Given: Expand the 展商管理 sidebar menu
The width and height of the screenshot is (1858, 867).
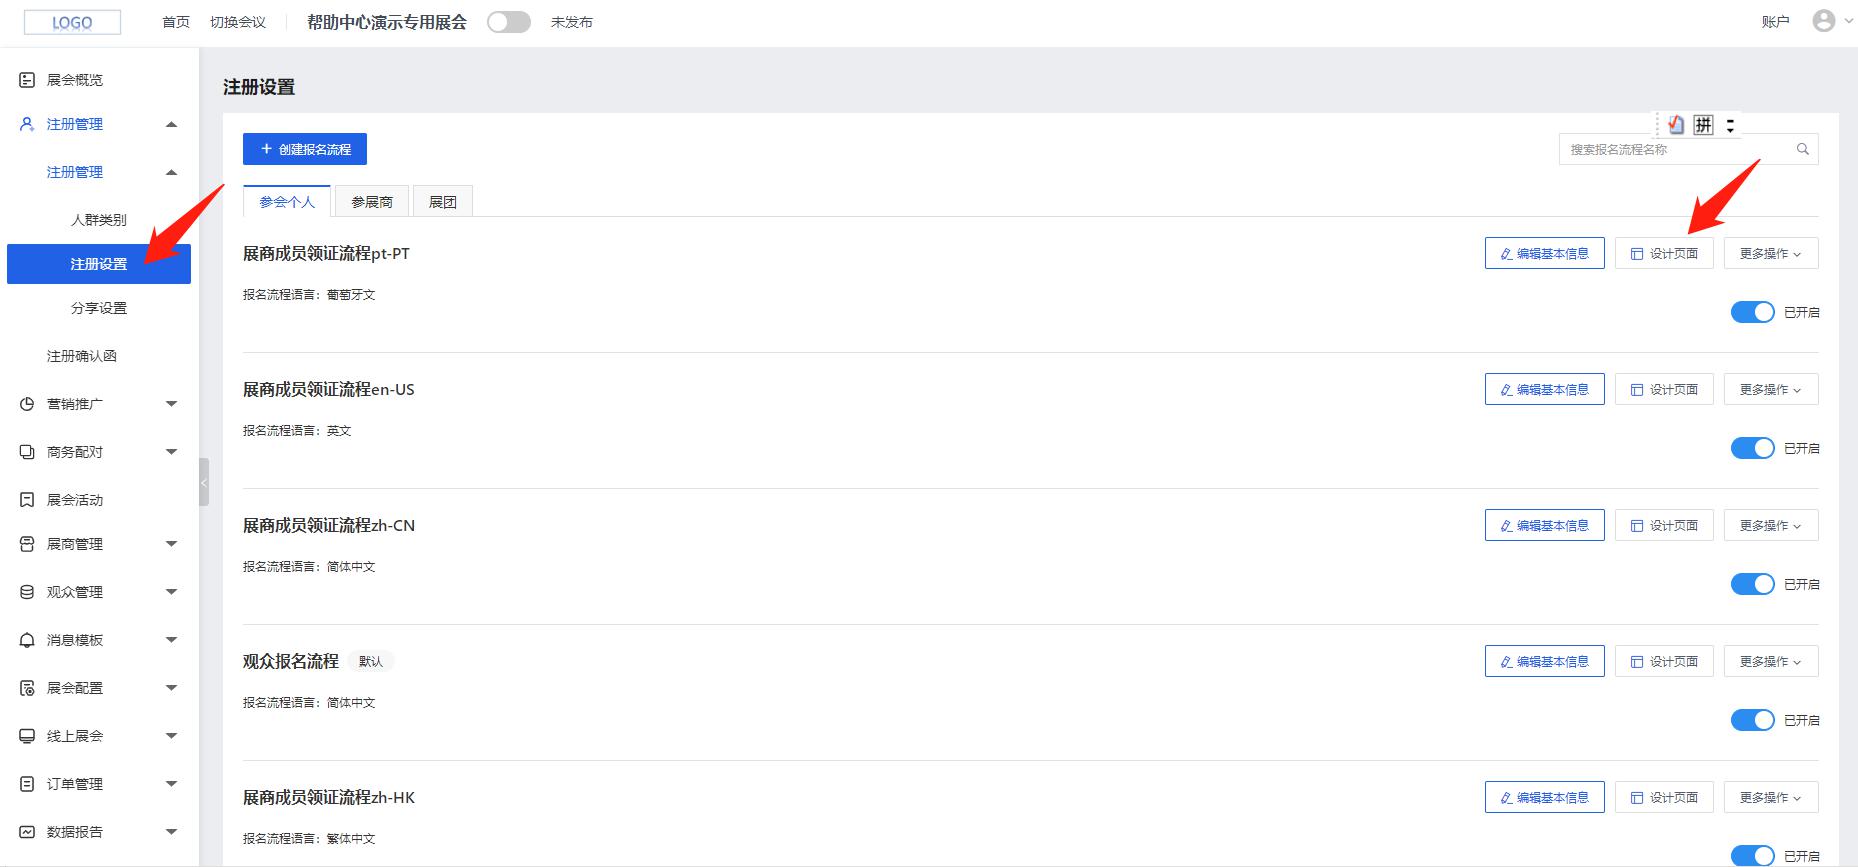Looking at the screenshot, I should (x=171, y=544).
